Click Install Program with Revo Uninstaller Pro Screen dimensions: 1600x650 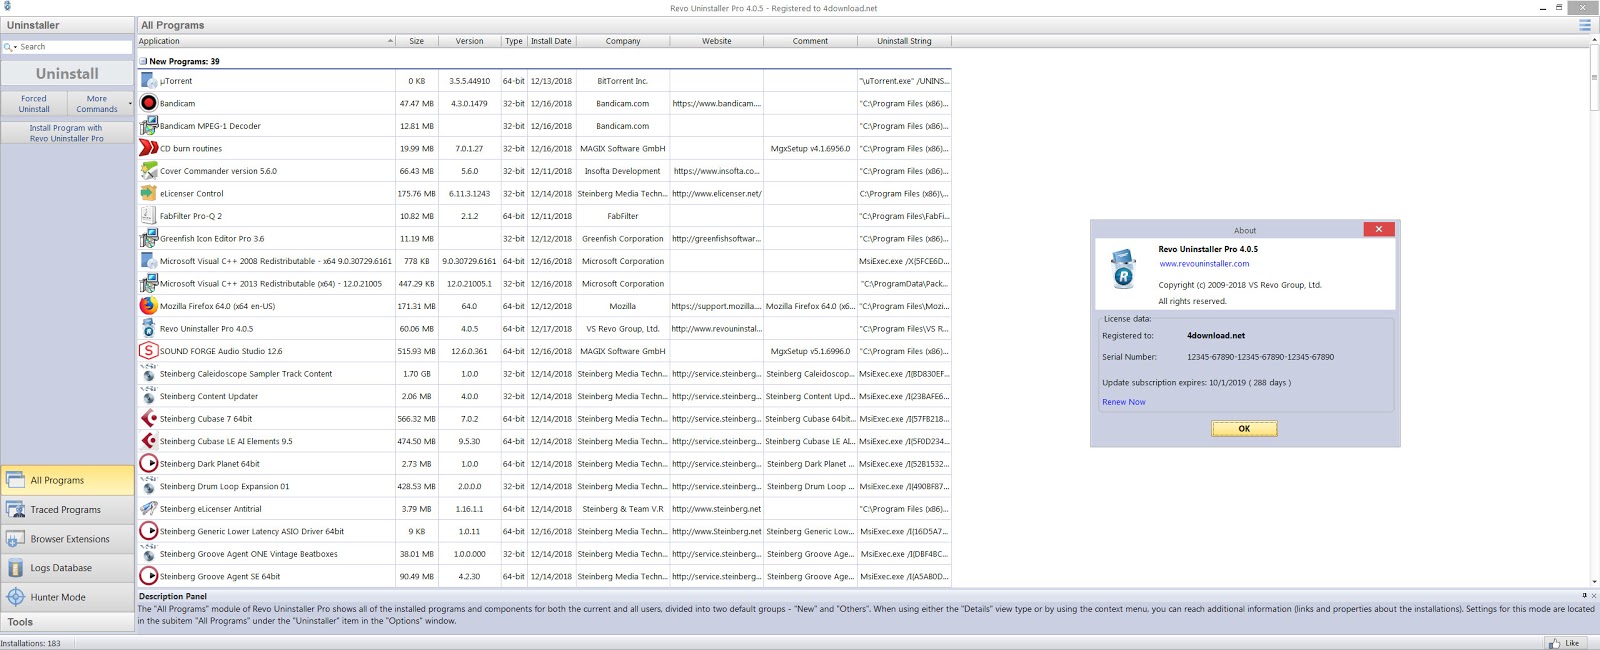(x=66, y=133)
